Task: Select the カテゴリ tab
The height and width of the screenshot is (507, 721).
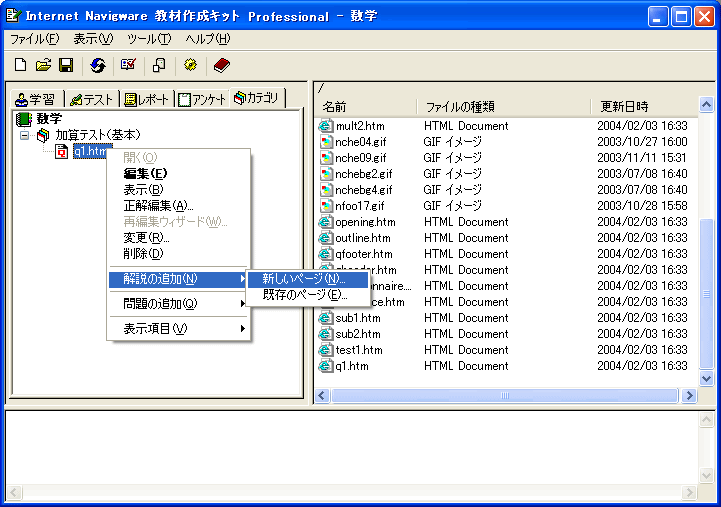Action: (x=257, y=97)
